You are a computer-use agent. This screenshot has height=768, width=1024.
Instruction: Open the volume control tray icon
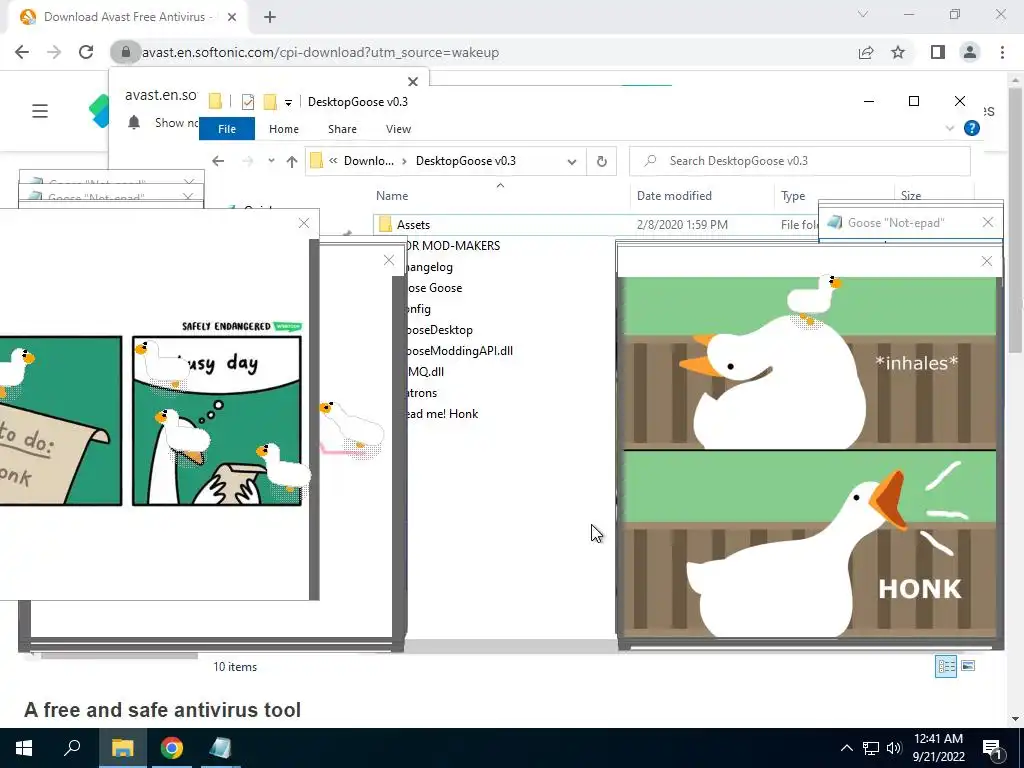(x=894, y=748)
